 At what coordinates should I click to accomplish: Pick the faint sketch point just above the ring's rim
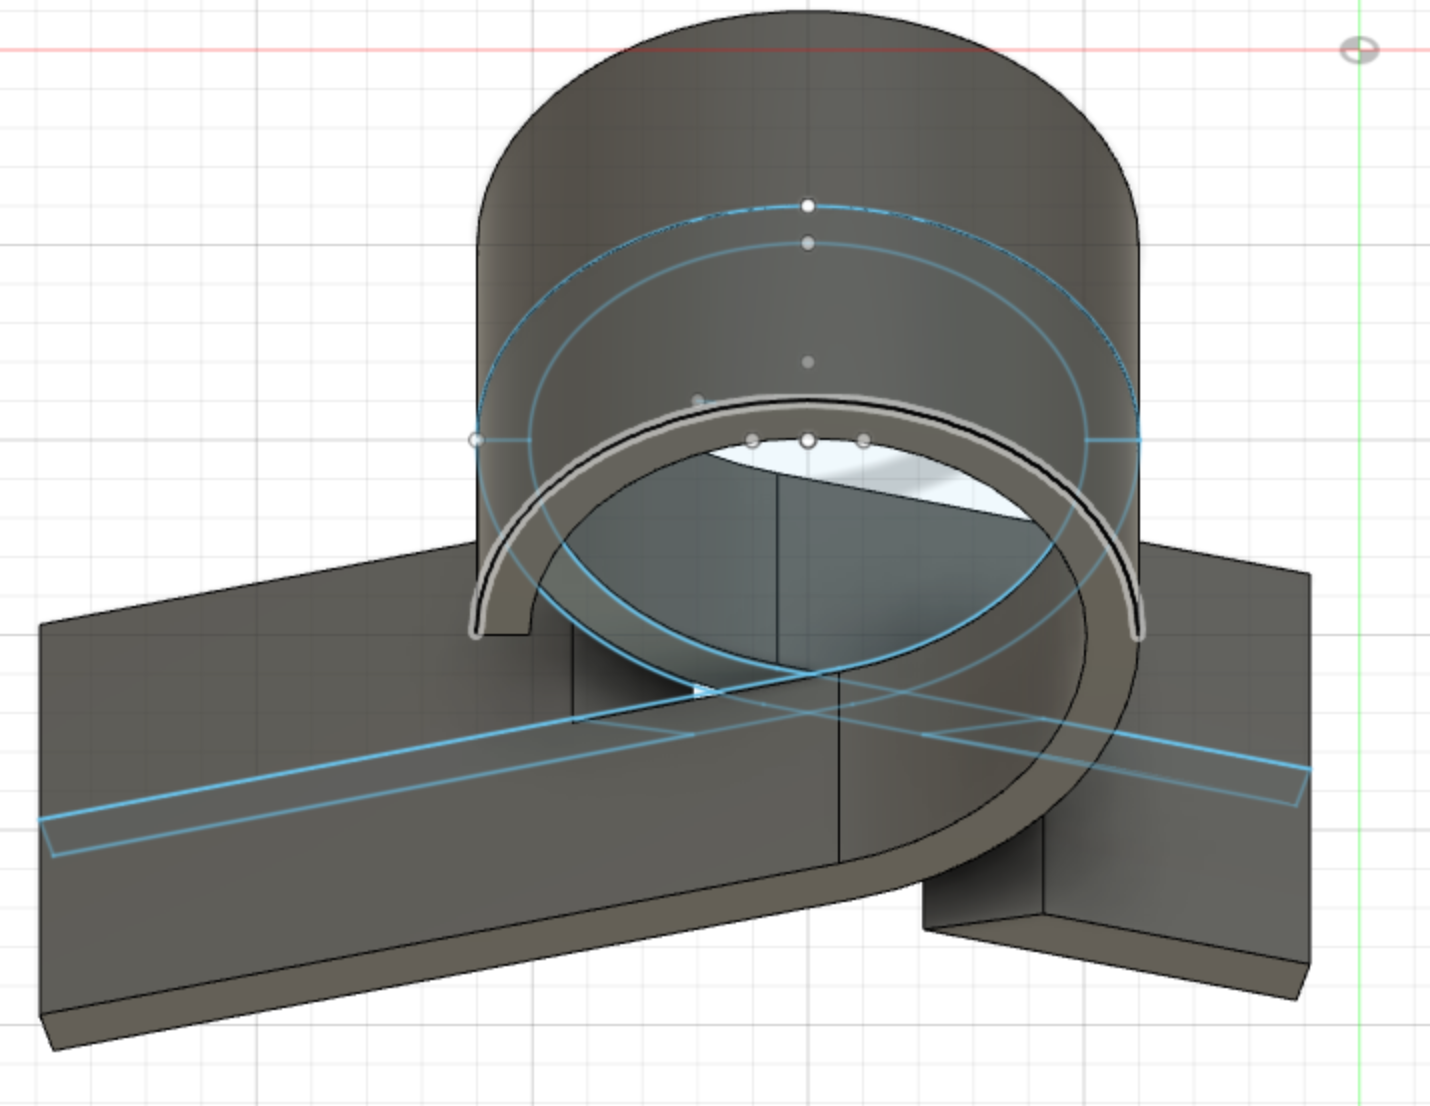698,401
